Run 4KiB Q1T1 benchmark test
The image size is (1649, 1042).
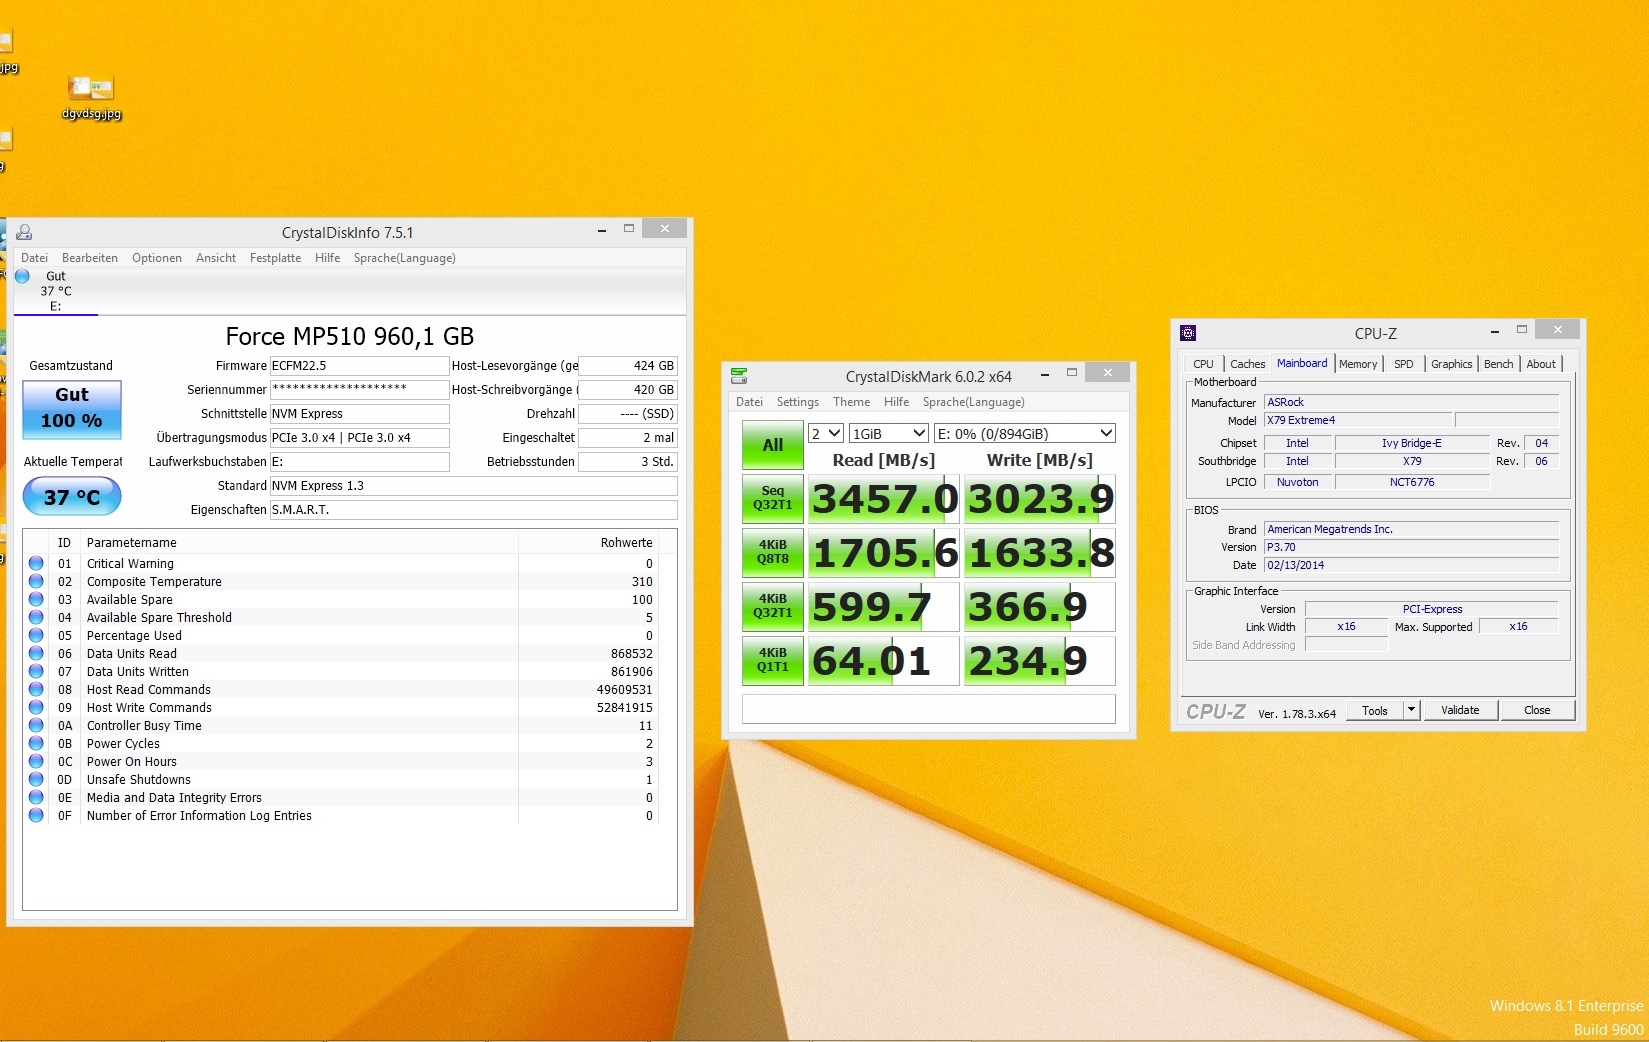(772, 660)
